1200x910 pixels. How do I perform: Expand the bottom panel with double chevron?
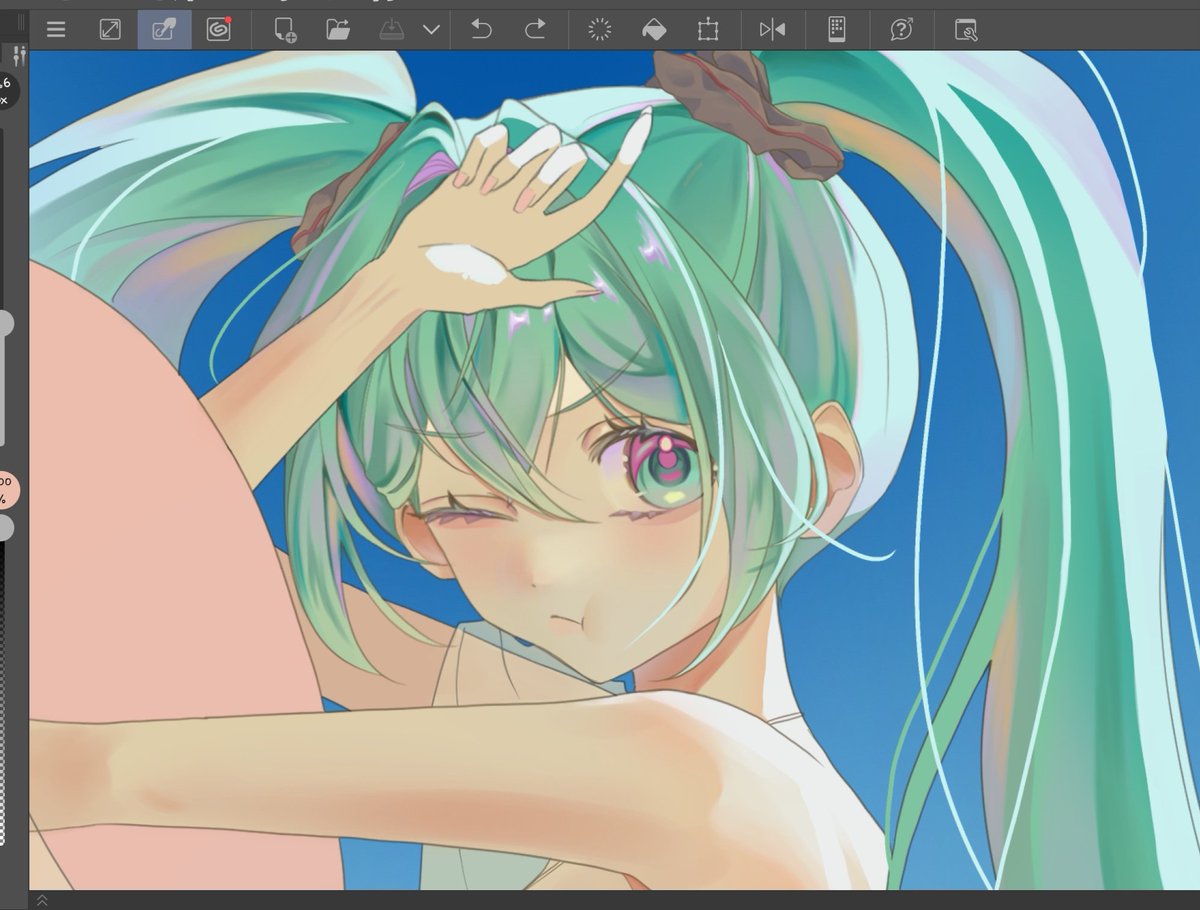click(x=42, y=900)
